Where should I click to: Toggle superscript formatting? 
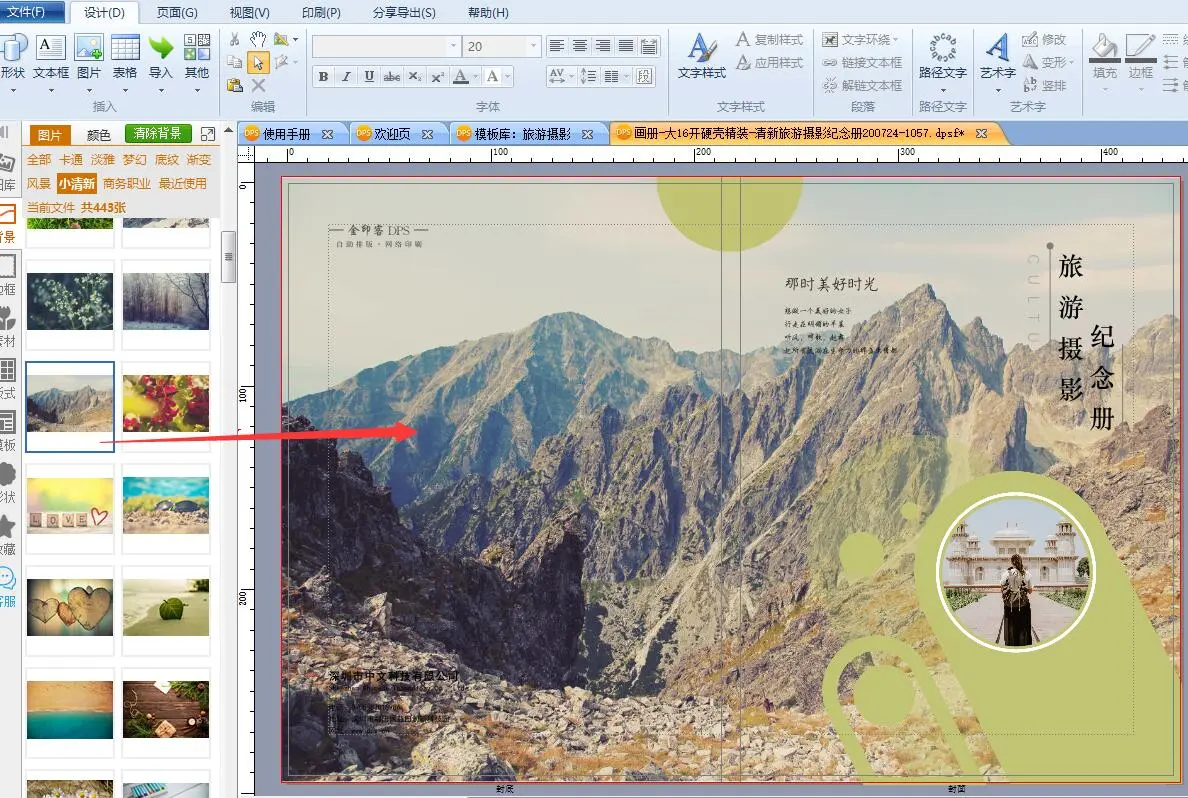click(x=438, y=76)
